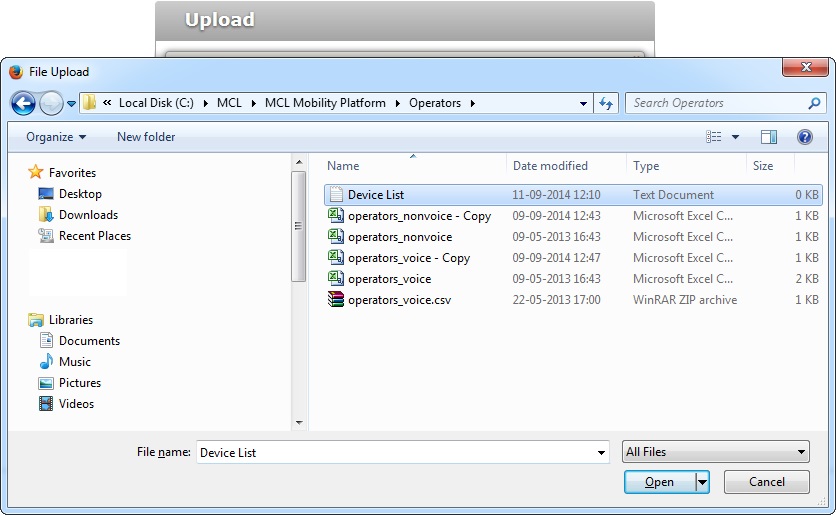The height and width of the screenshot is (515, 836).
Task: Select Favorites in navigation pane
Action: pos(73,173)
